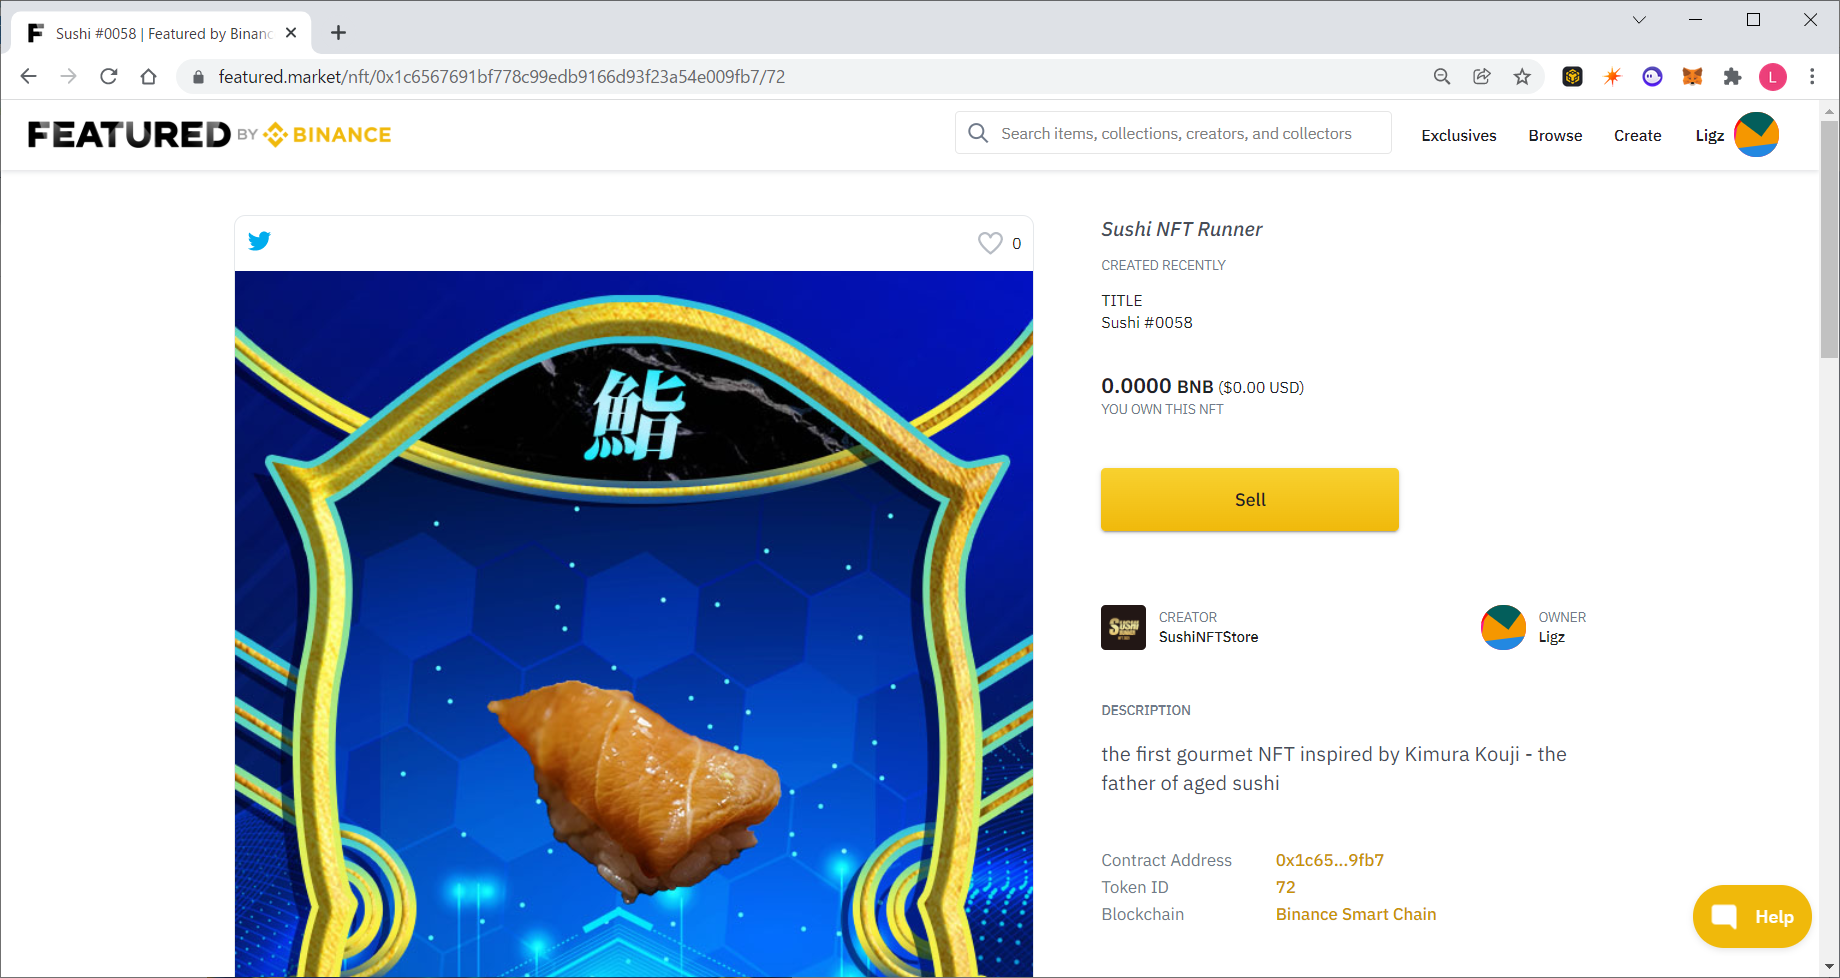Go to the browser home page
1840x978 pixels.
(148, 77)
